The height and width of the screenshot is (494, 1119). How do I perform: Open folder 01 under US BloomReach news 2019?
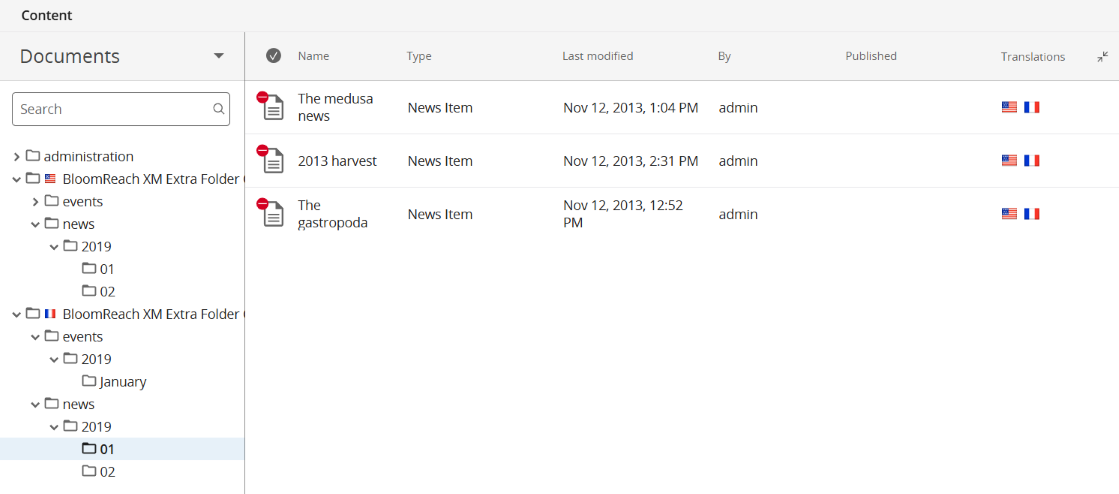[107, 269]
